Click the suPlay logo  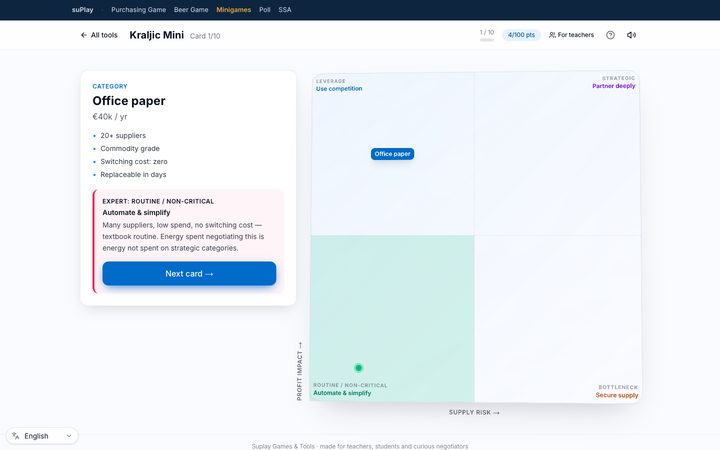coord(83,10)
